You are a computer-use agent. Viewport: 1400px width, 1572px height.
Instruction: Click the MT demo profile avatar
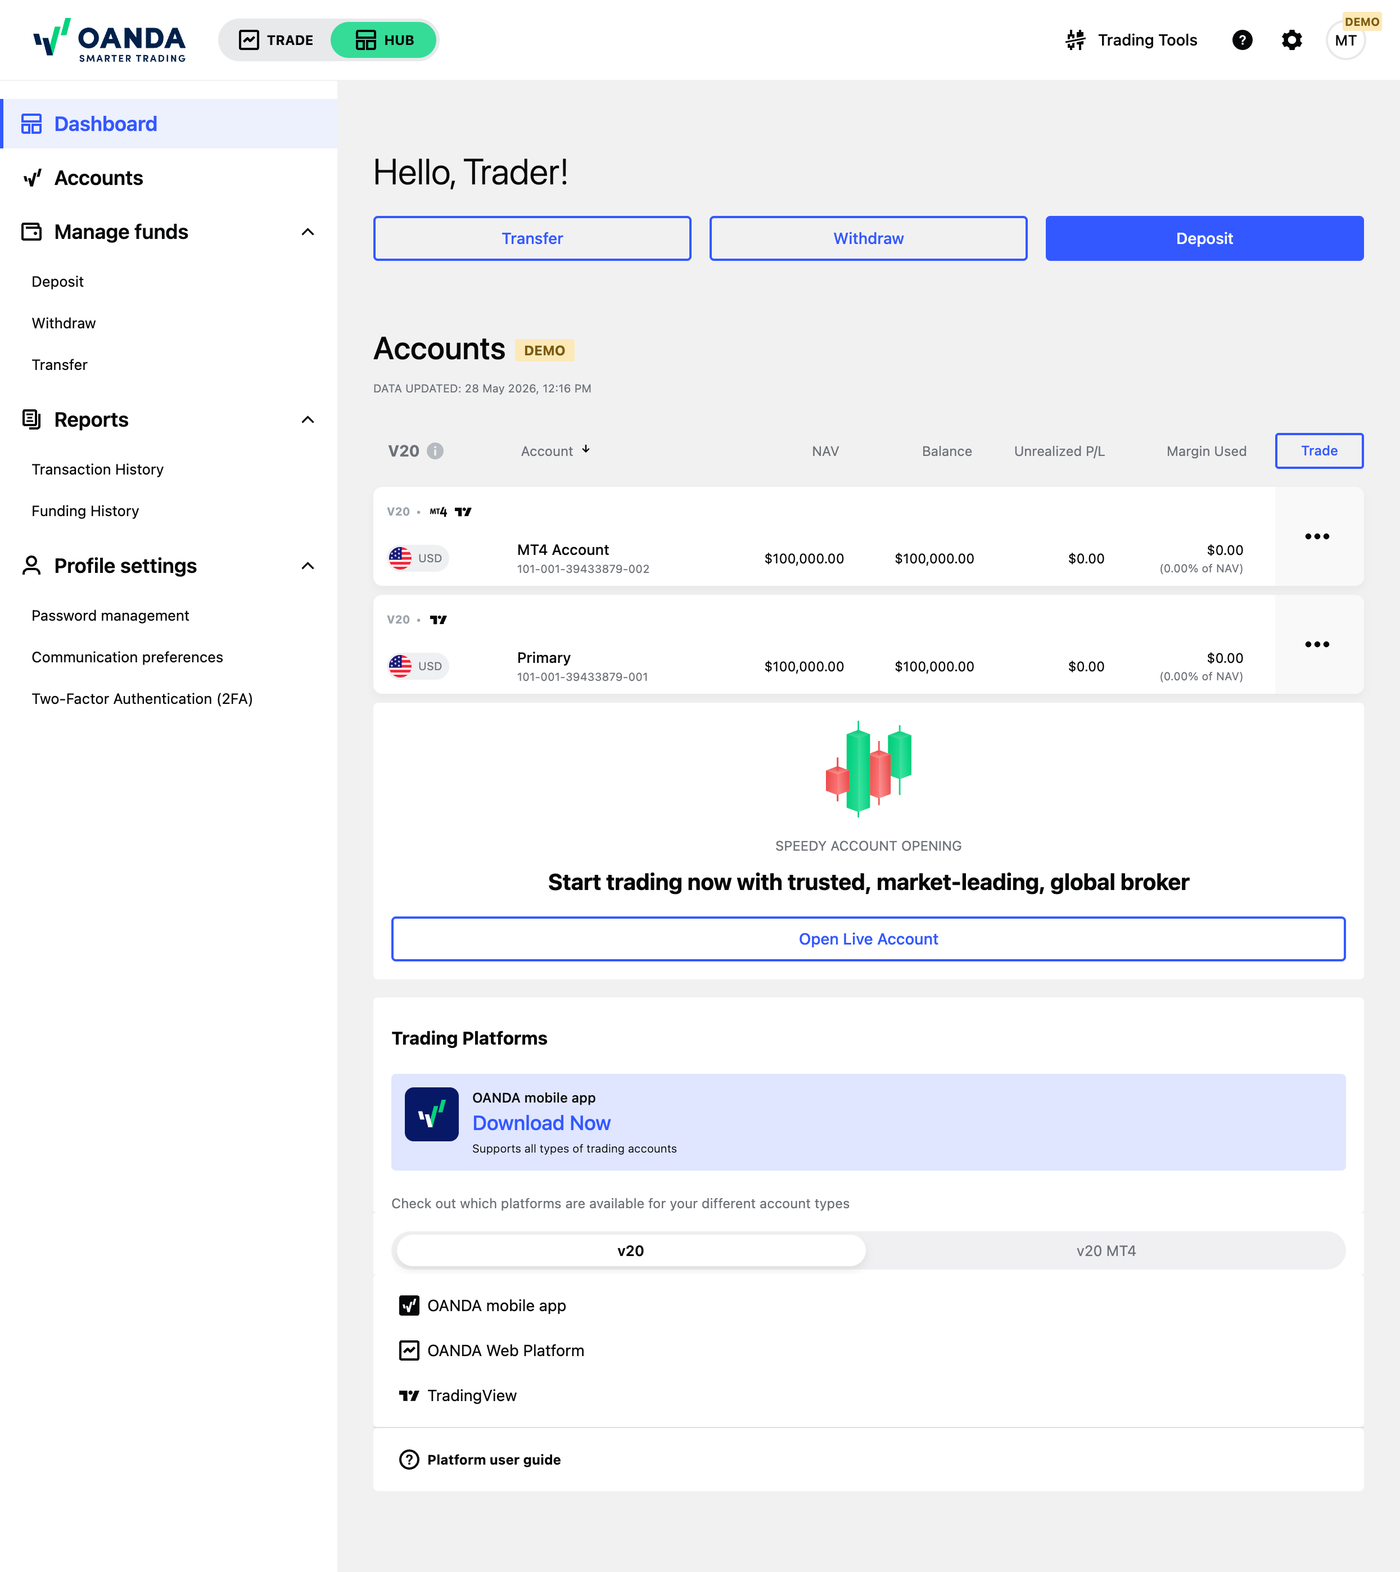click(x=1346, y=40)
